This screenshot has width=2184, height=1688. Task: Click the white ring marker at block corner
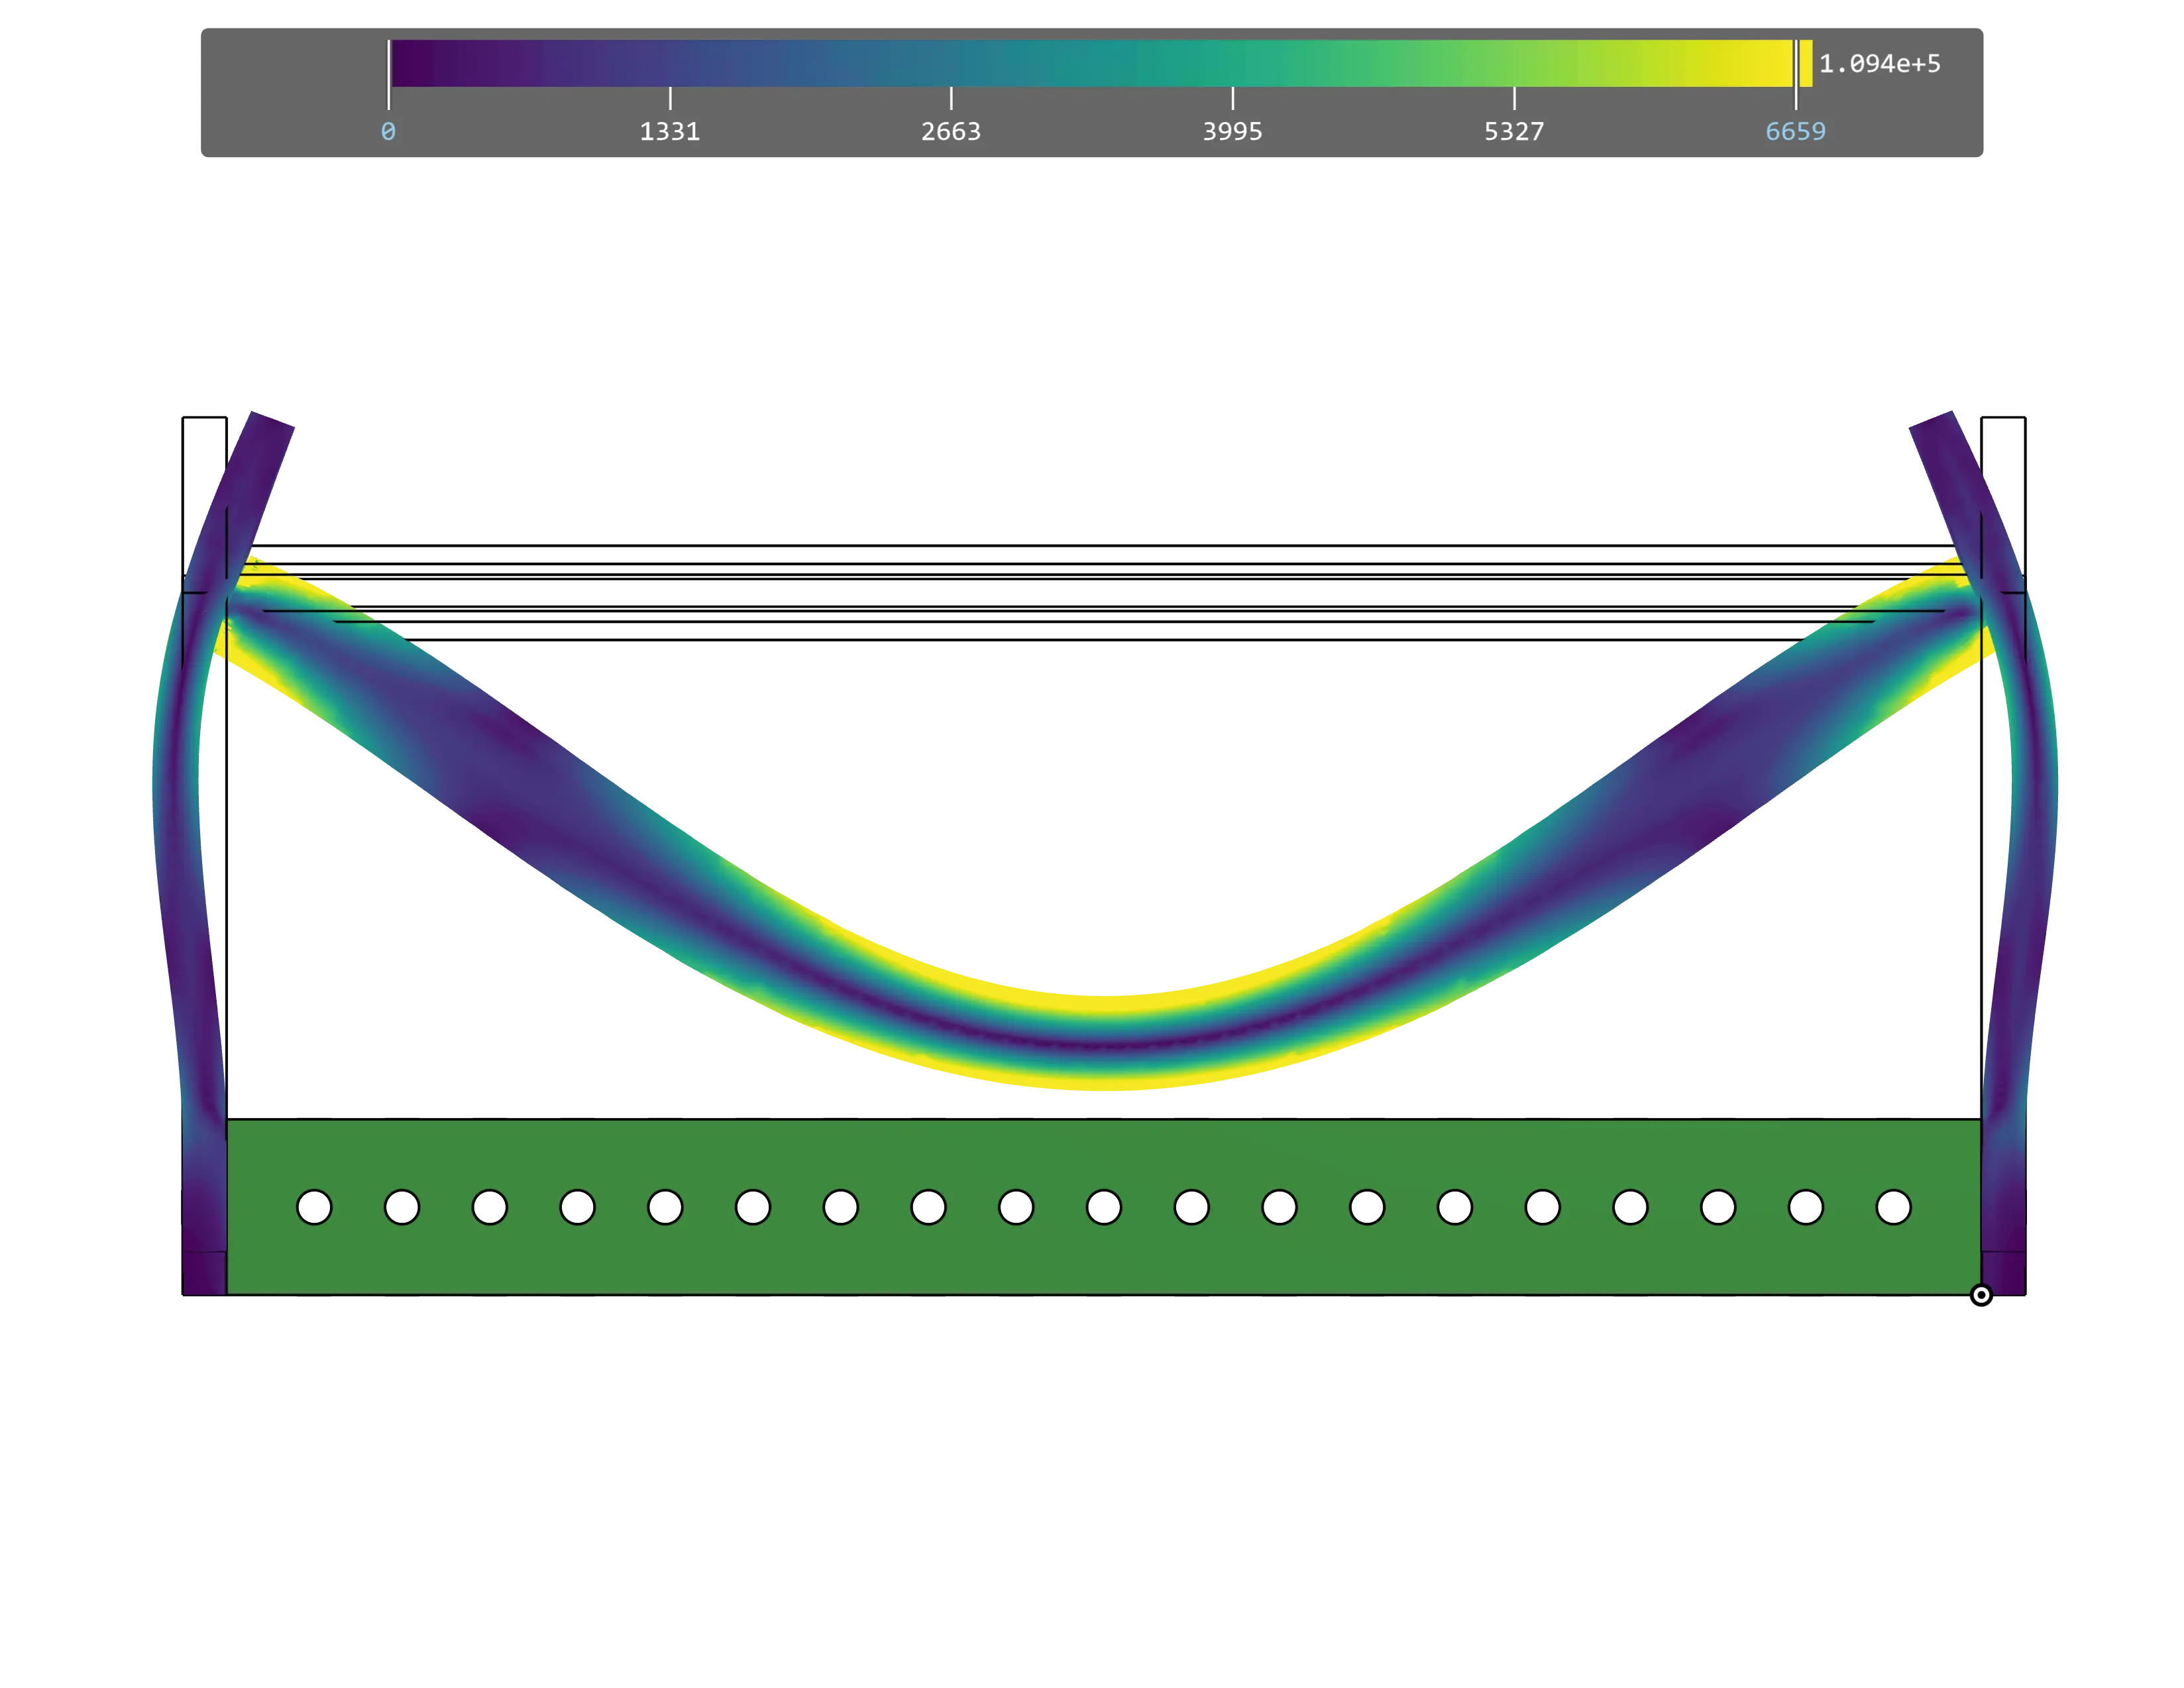1981,1295
